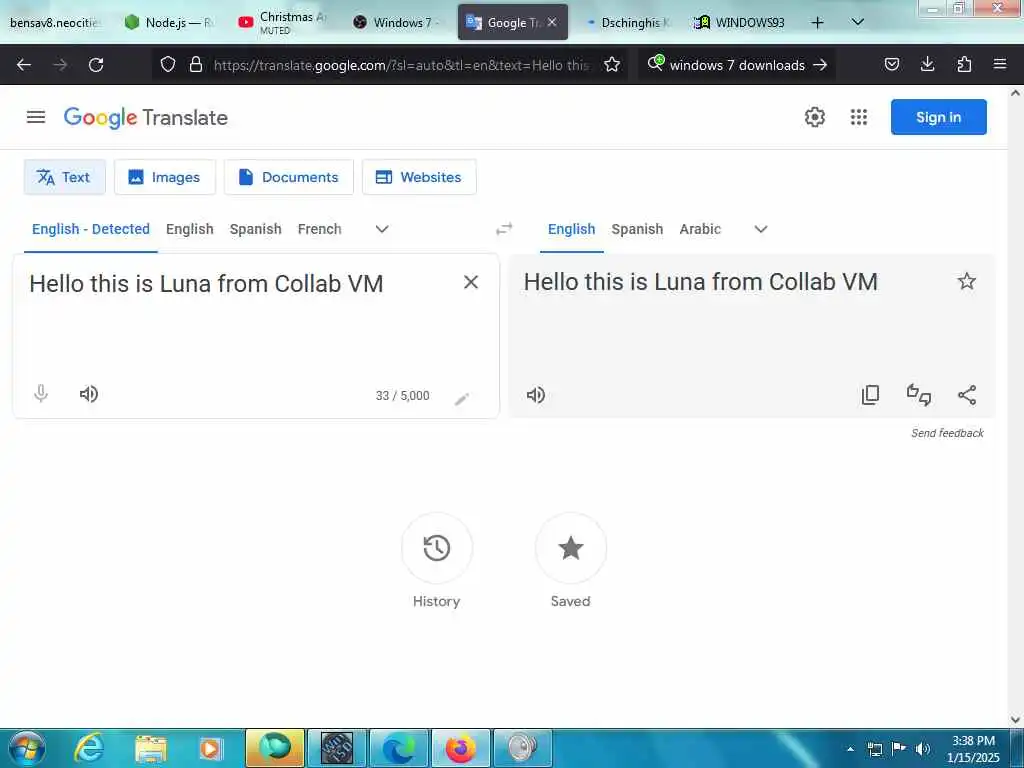Copy the translation to clipboard
The image size is (1024, 768).
[871, 395]
